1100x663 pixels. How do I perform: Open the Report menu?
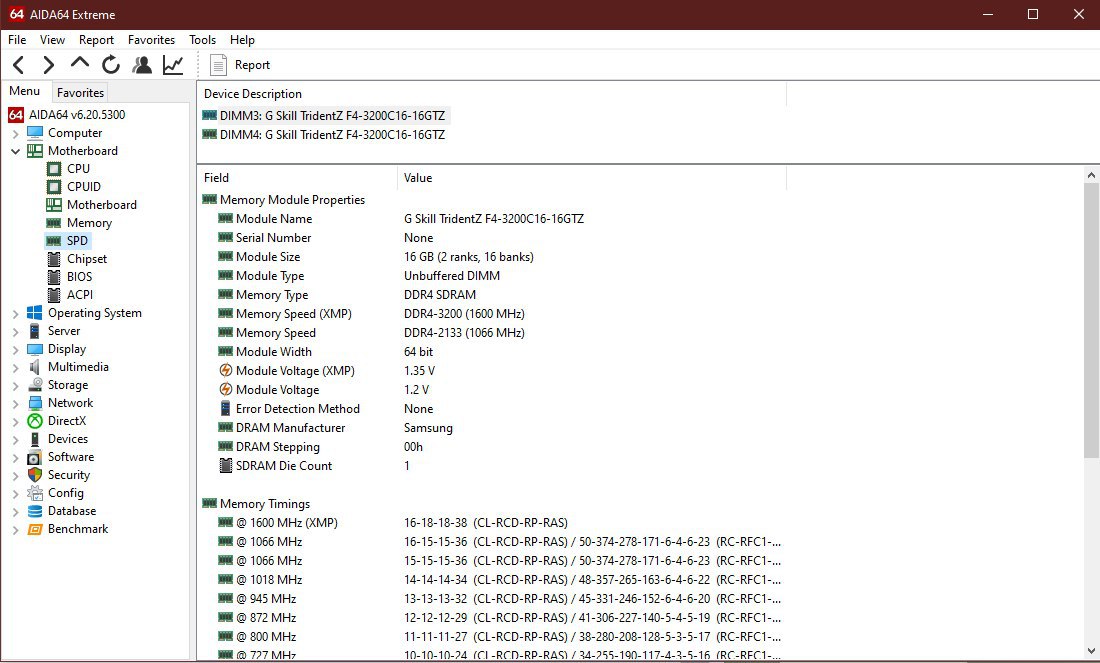click(x=96, y=40)
